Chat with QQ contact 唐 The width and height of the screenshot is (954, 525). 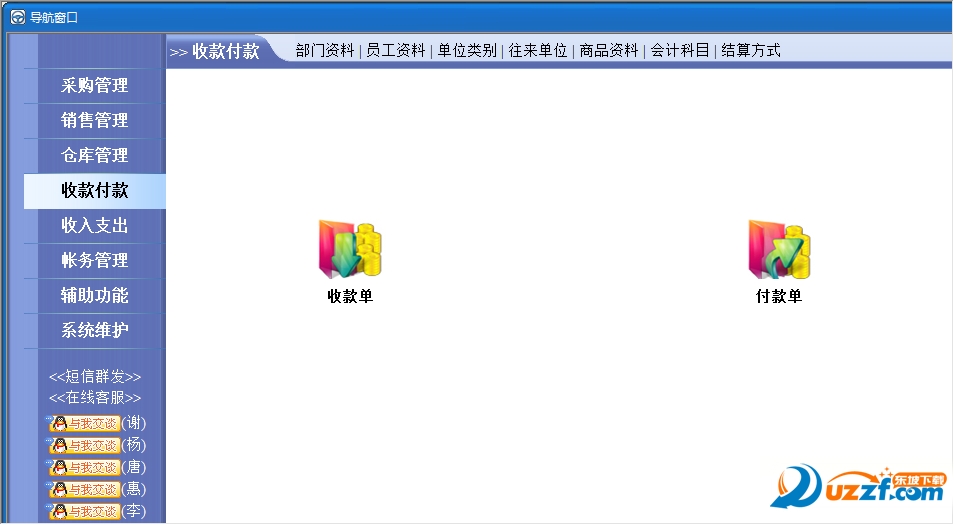84,467
